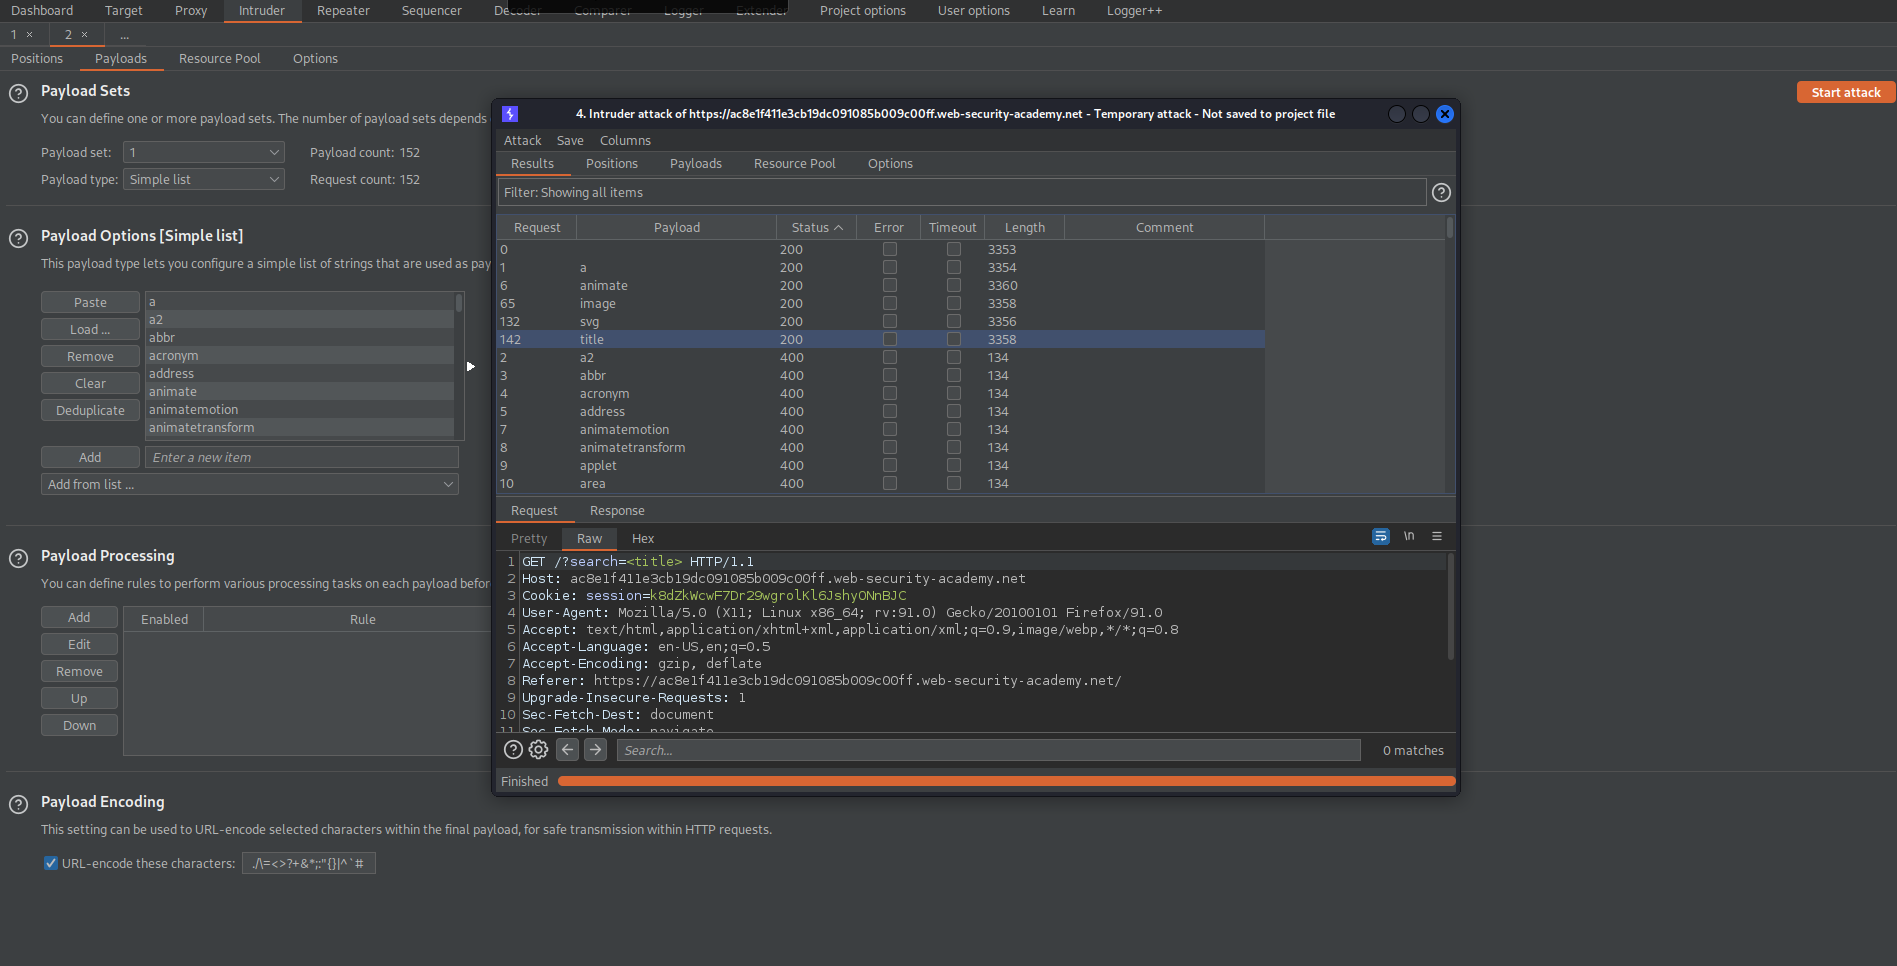Open the Repeater main tab
Viewport: 1897px width, 966px height.
tap(343, 11)
